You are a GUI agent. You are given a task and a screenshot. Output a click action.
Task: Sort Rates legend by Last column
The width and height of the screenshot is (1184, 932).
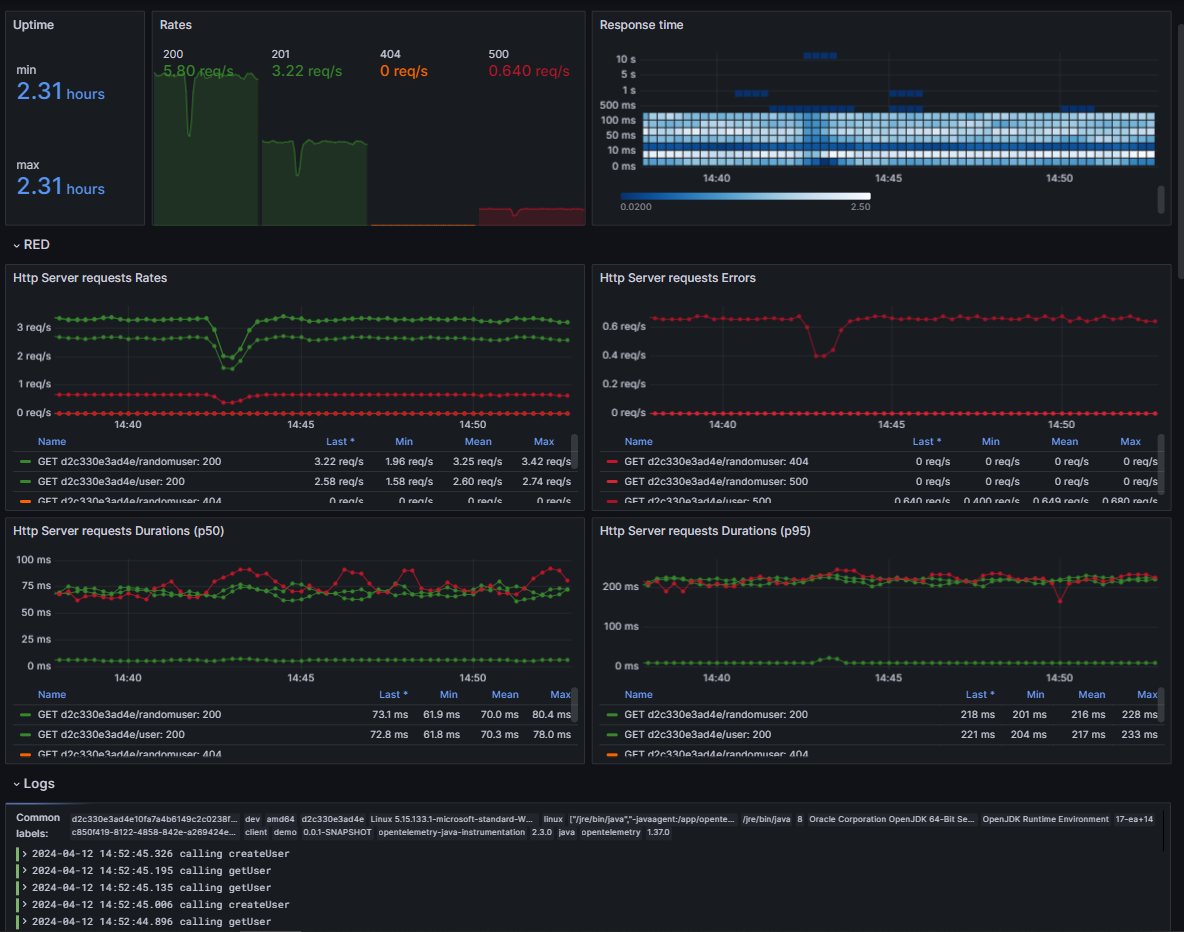pos(340,441)
